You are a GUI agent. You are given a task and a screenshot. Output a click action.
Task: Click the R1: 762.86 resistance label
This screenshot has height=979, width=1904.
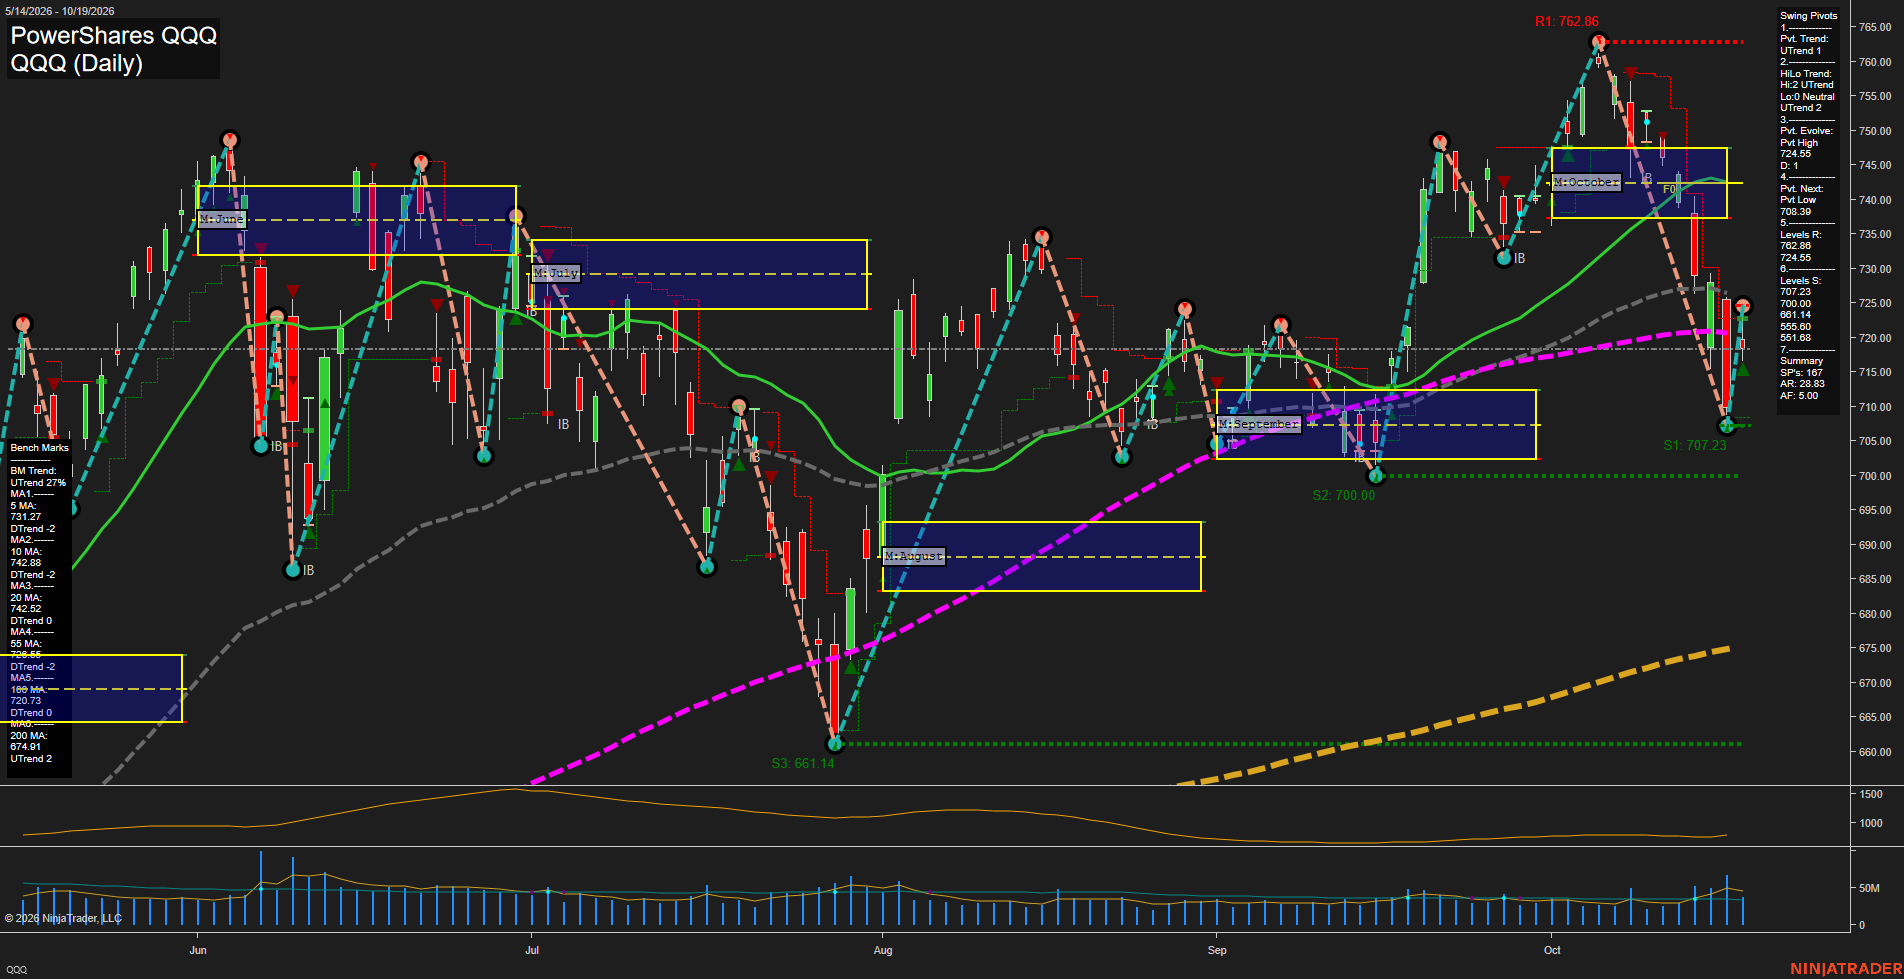[1567, 22]
